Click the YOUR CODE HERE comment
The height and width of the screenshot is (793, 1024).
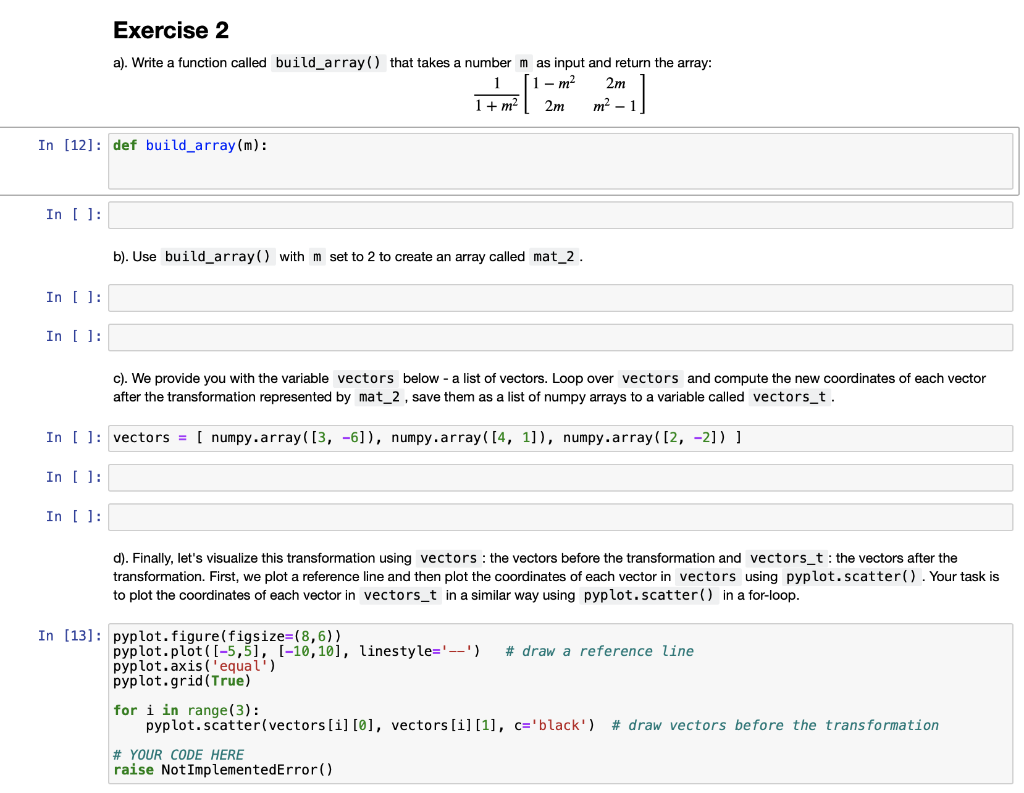click(178, 754)
